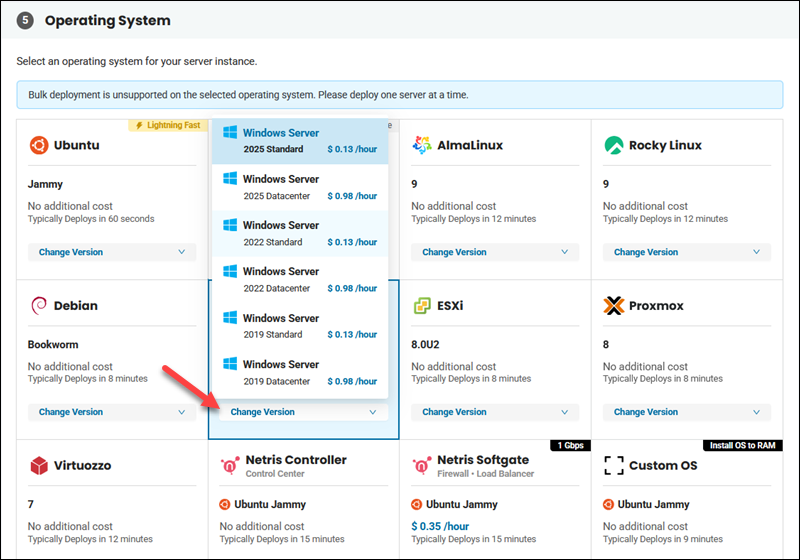Image resolution: width=800 pixels, height=560 pixels.
Task: Click Windows icon beside 2019 Datacenter
Action: 230,364
